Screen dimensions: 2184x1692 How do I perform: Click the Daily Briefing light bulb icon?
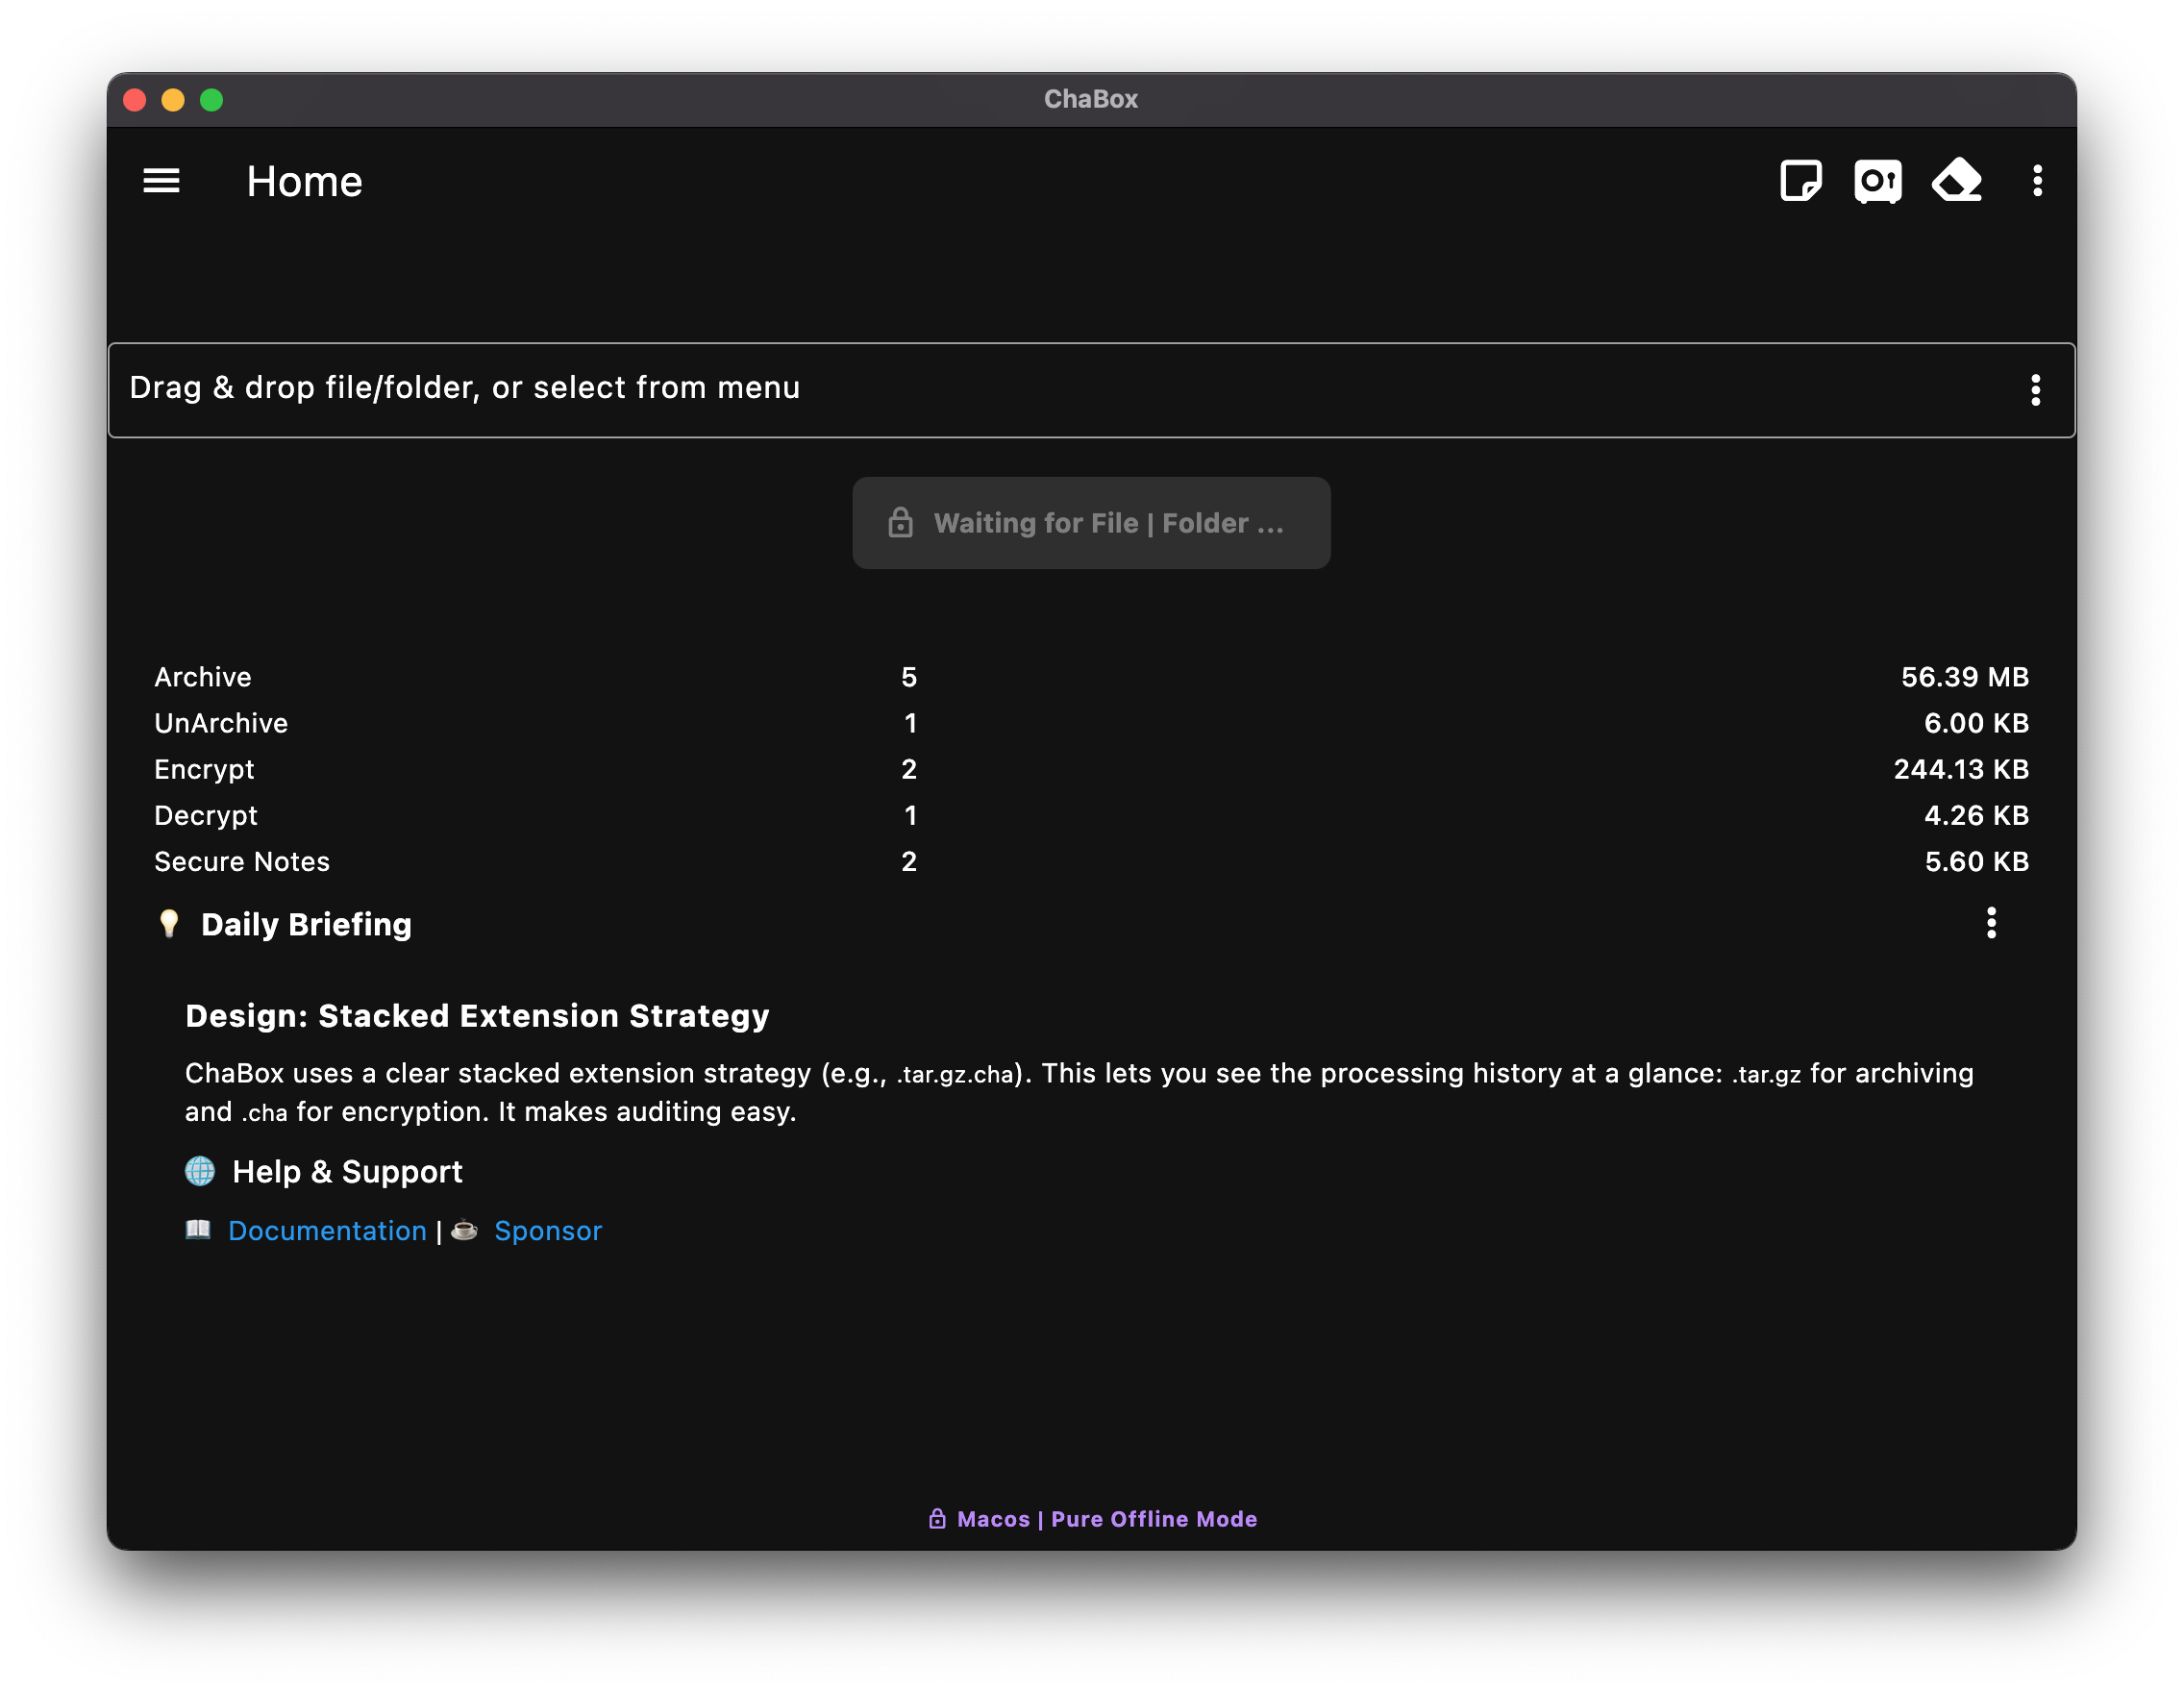pyautogui.click(x=169, y=923)
